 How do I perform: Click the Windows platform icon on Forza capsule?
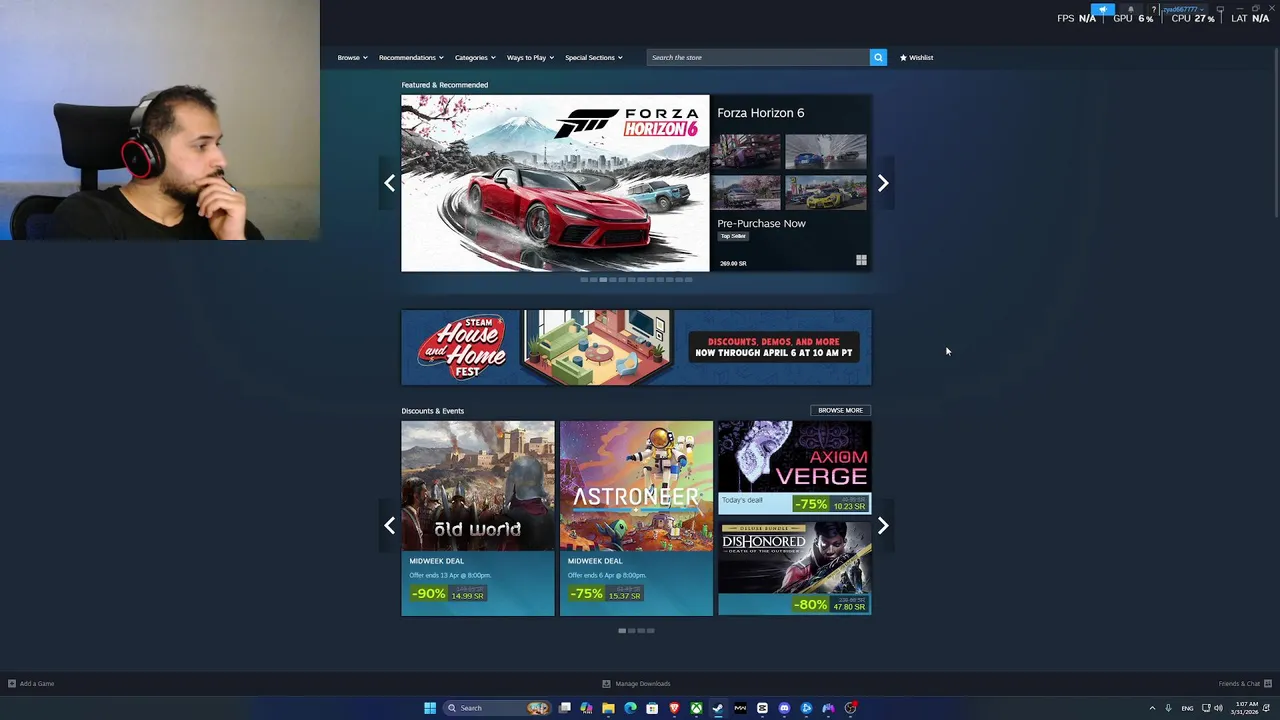pyautogui.click(x=861, y=261)
